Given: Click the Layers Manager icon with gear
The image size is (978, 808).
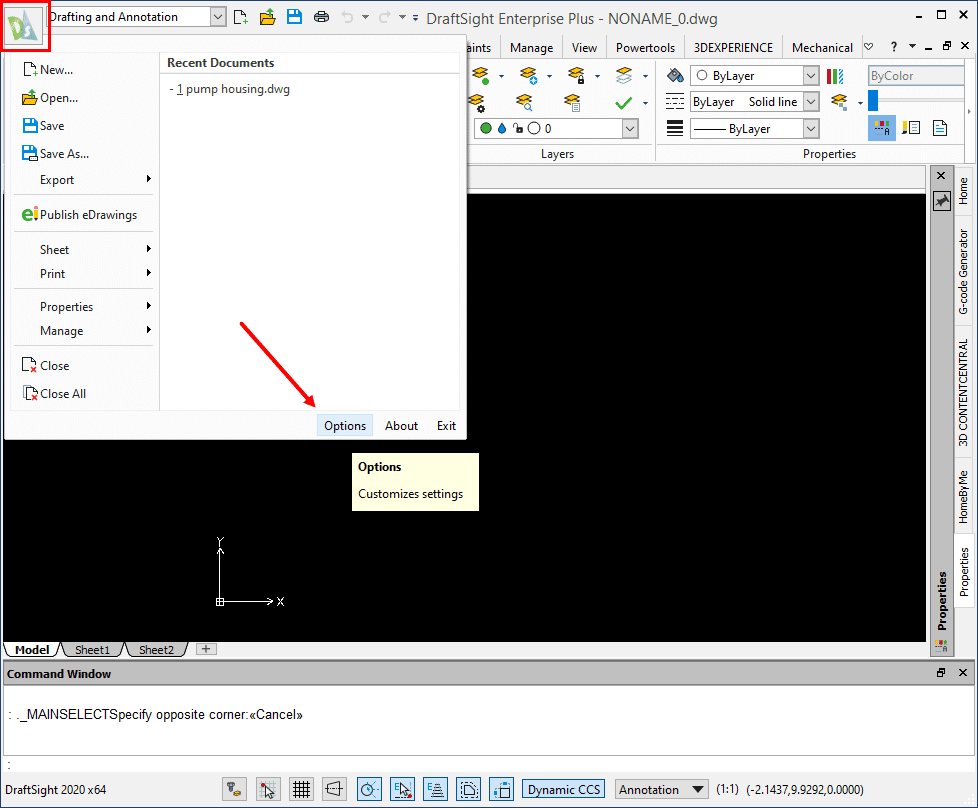Looking at the screenshot, I should tap(477, 102).
